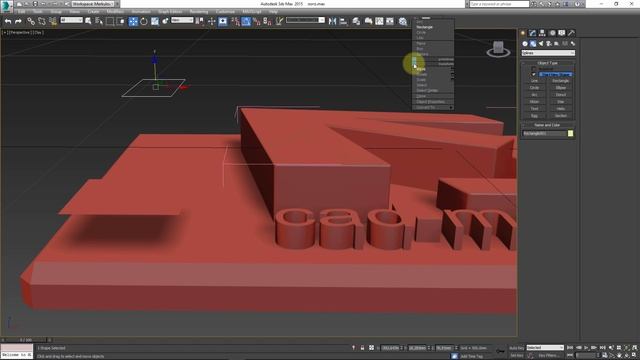Open the Schematic View
The image size is (640, 360).
[390, 21]
